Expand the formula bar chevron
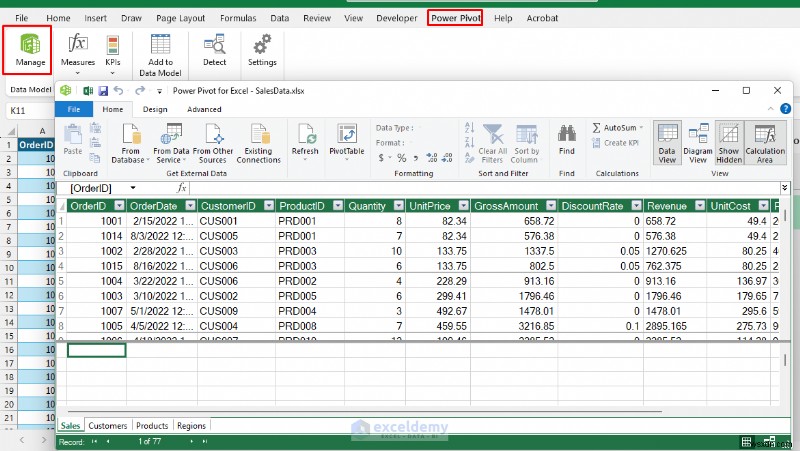 [785, 188]
